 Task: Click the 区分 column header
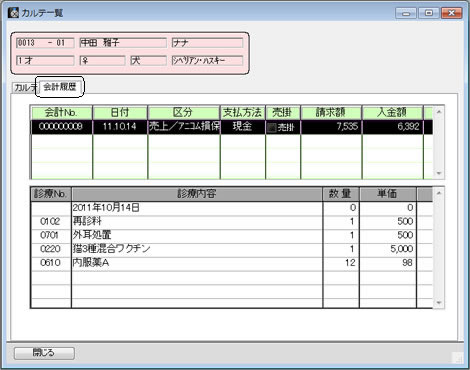tap(184, 113)
